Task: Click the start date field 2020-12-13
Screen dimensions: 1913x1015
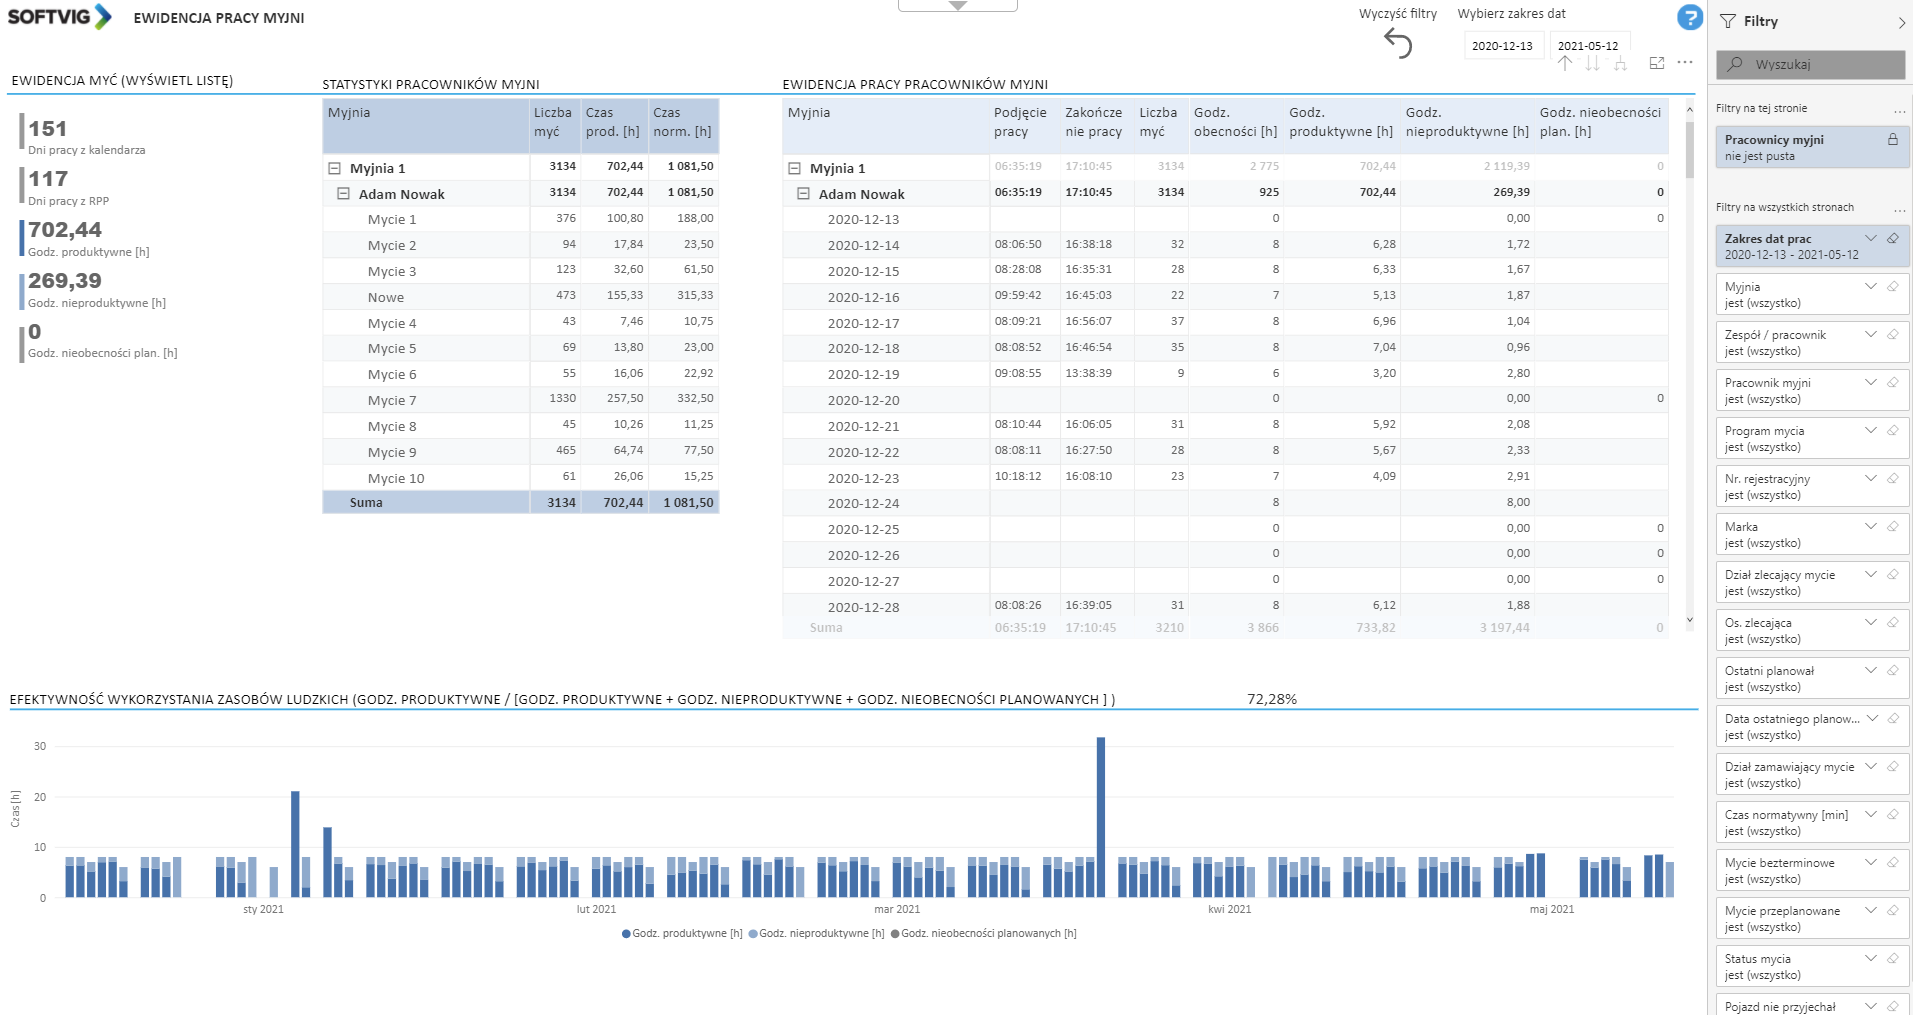Action: point(1501,46)
